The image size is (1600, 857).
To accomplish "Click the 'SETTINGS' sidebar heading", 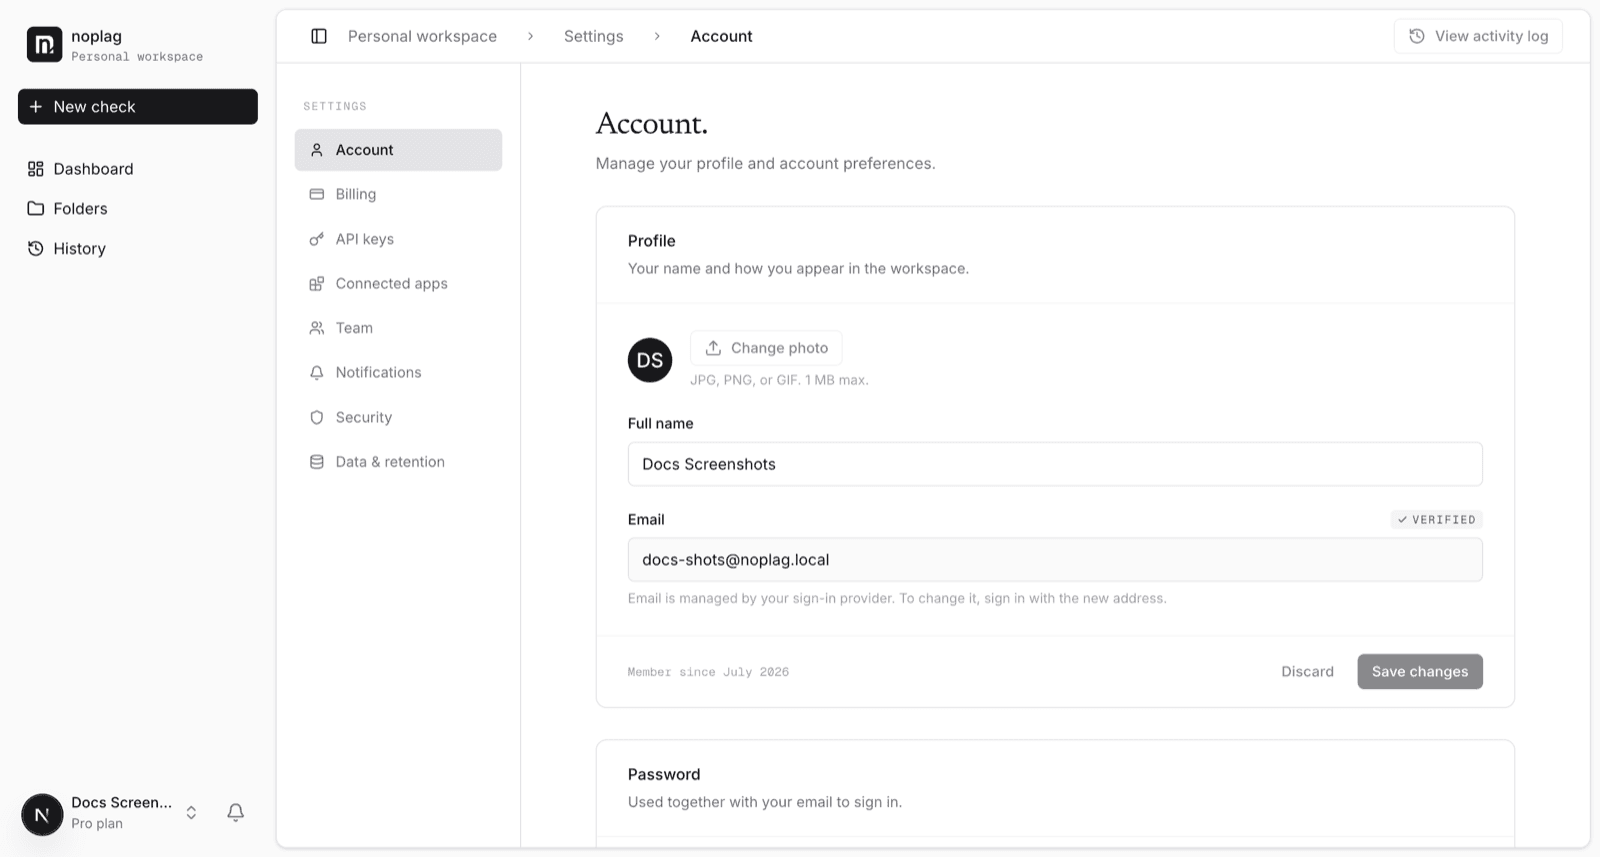I will pos(335,106).
